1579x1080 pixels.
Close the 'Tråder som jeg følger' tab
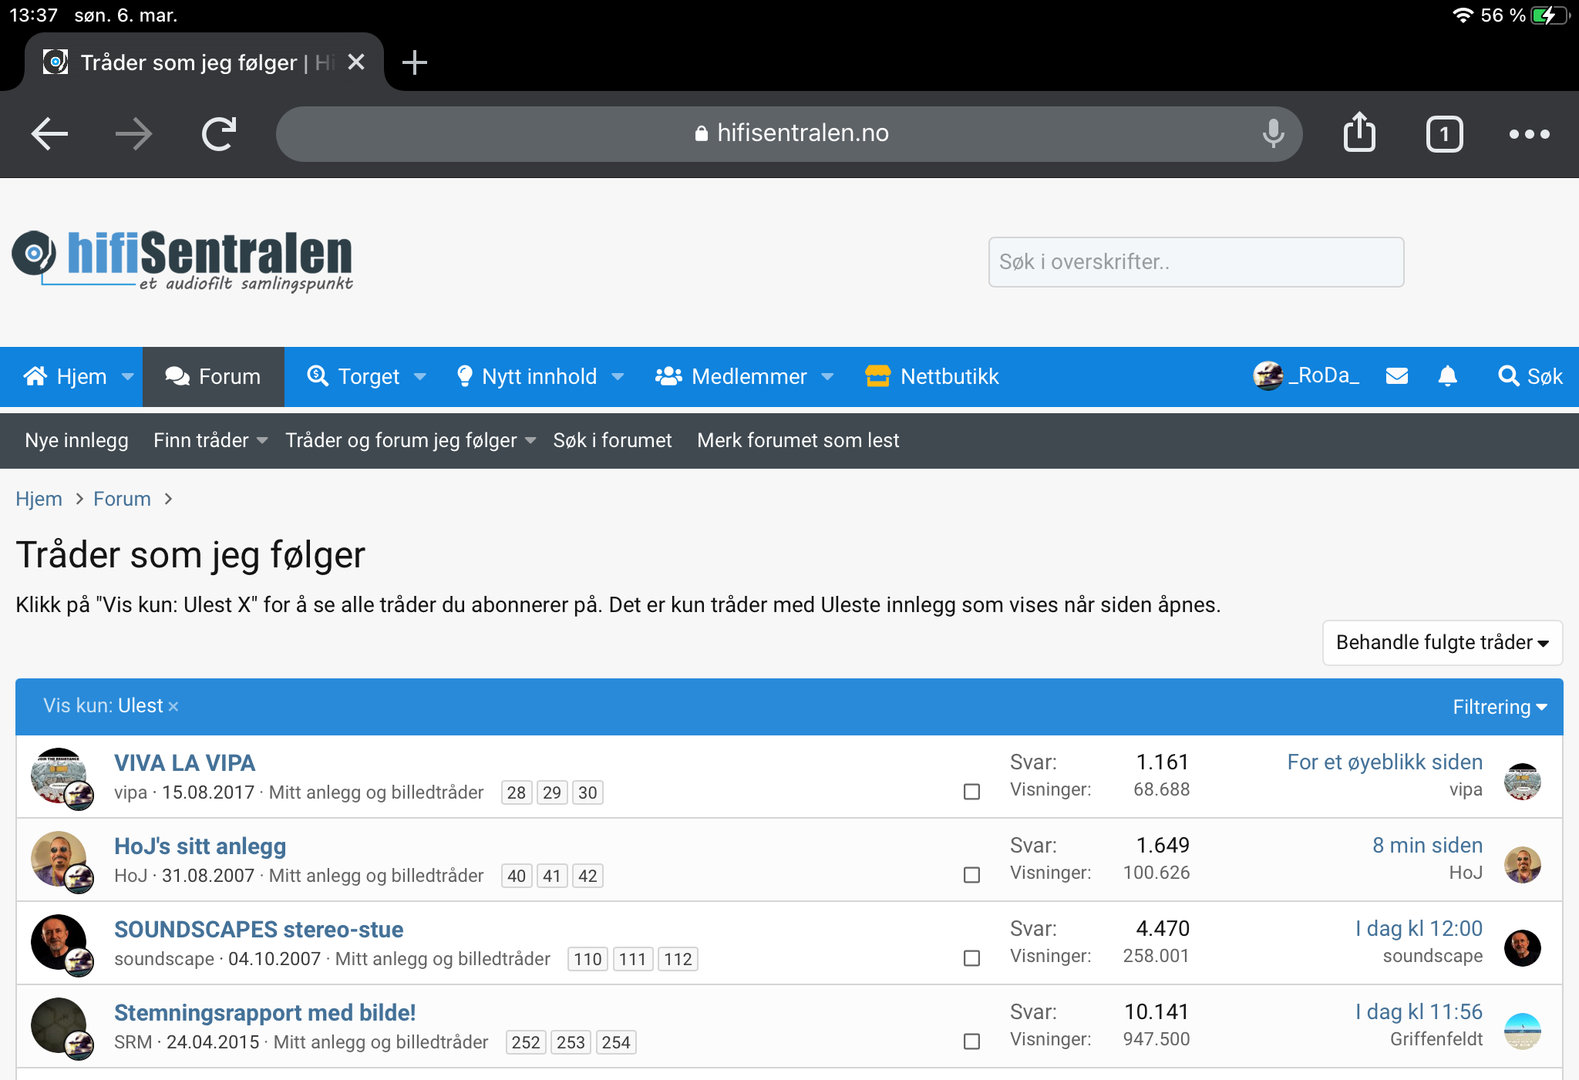click(356, 62)
